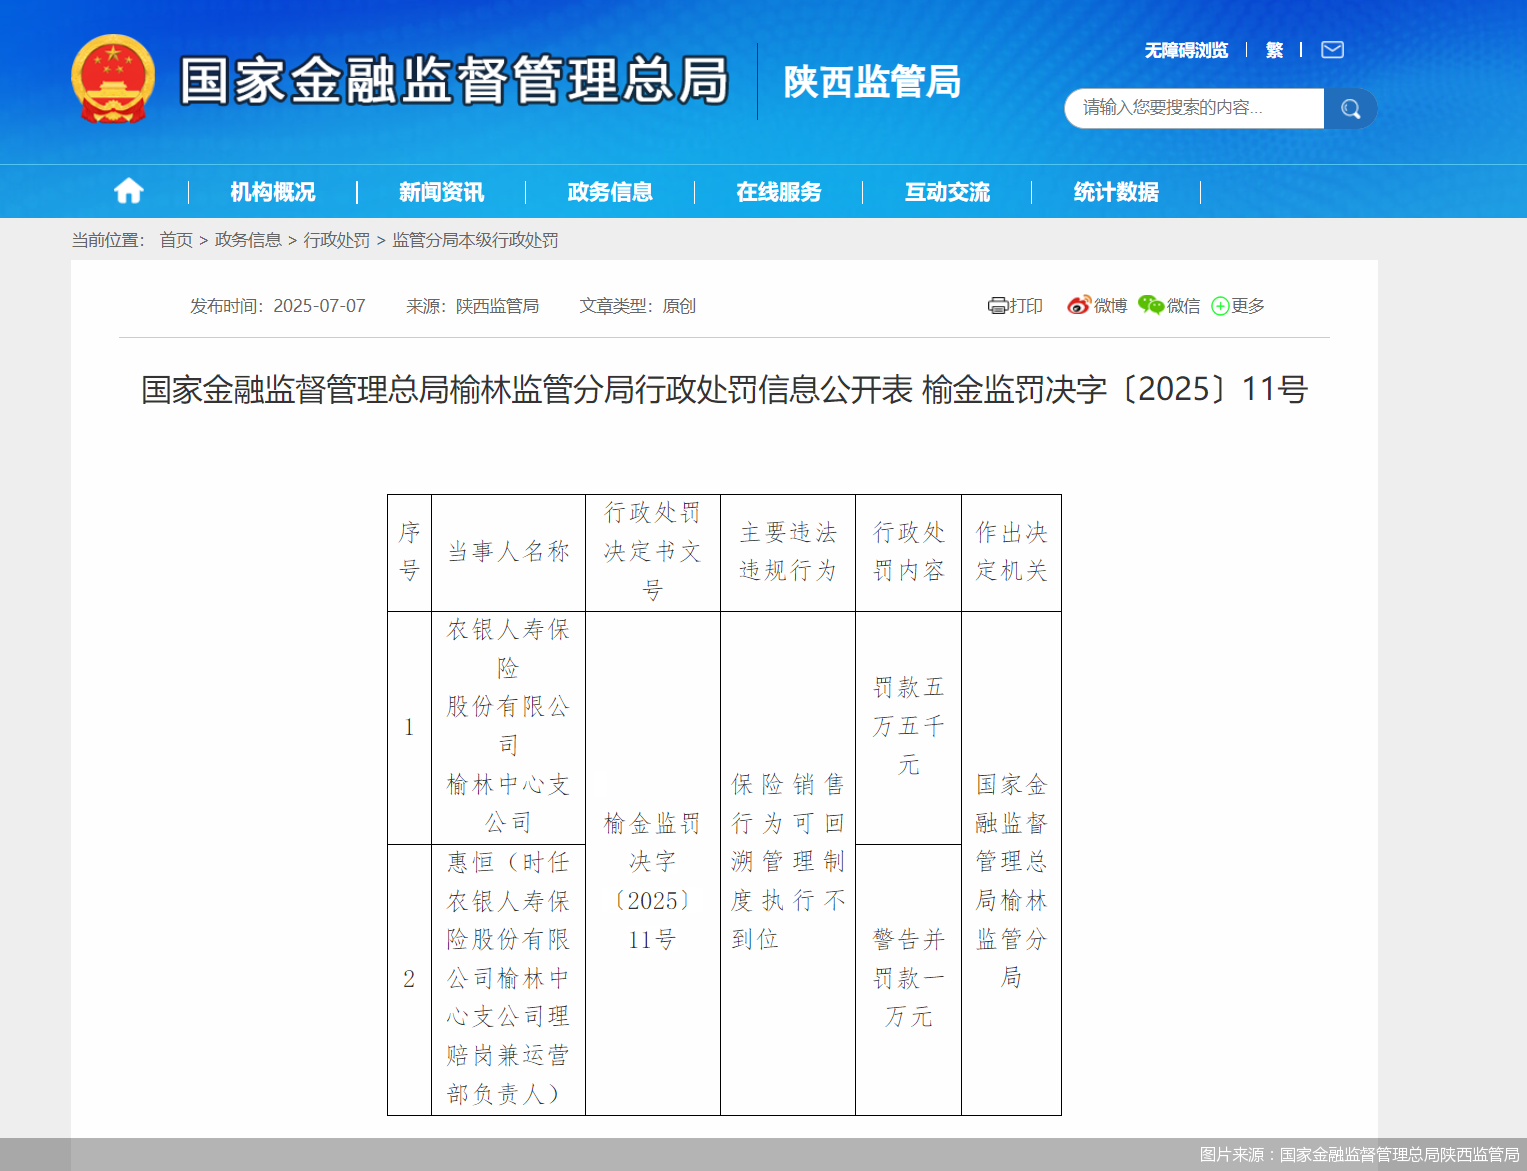Click the article headline text

click(x=724, y=389)
